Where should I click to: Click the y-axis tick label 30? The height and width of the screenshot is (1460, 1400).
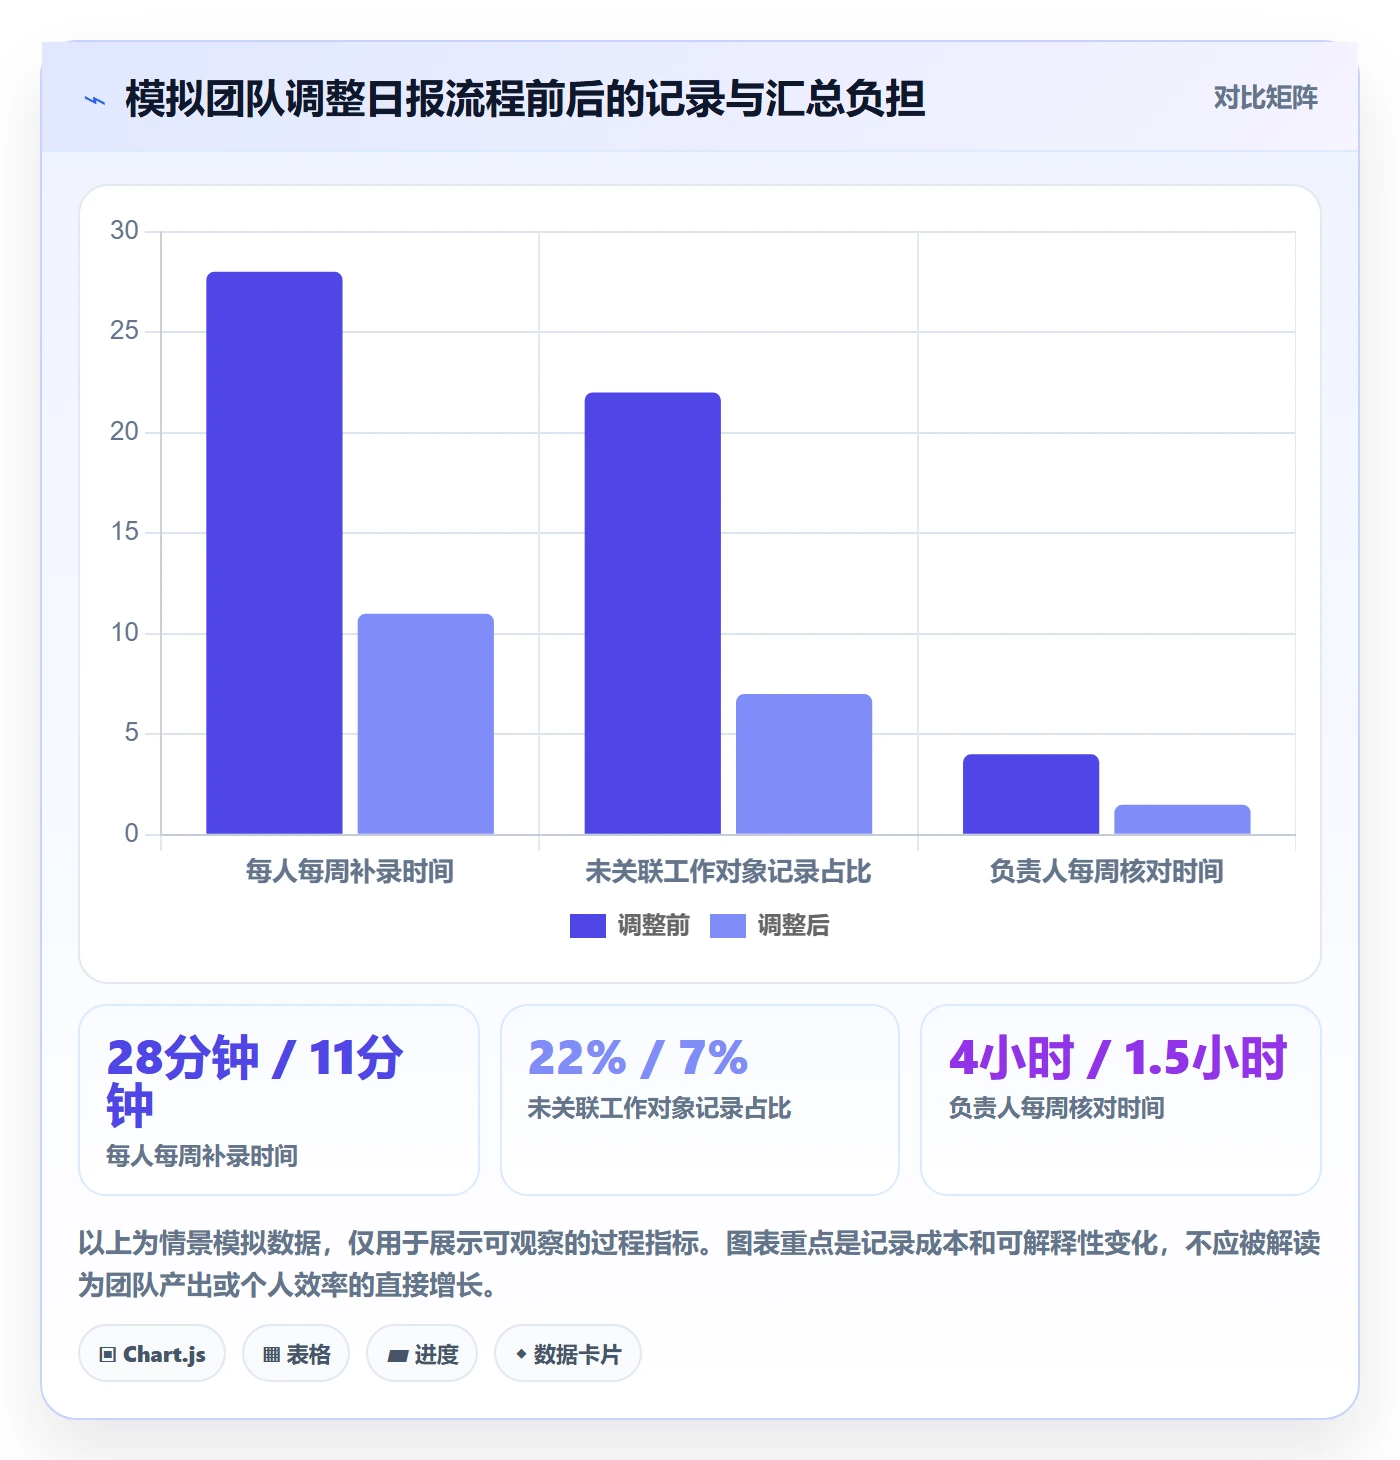124,231
